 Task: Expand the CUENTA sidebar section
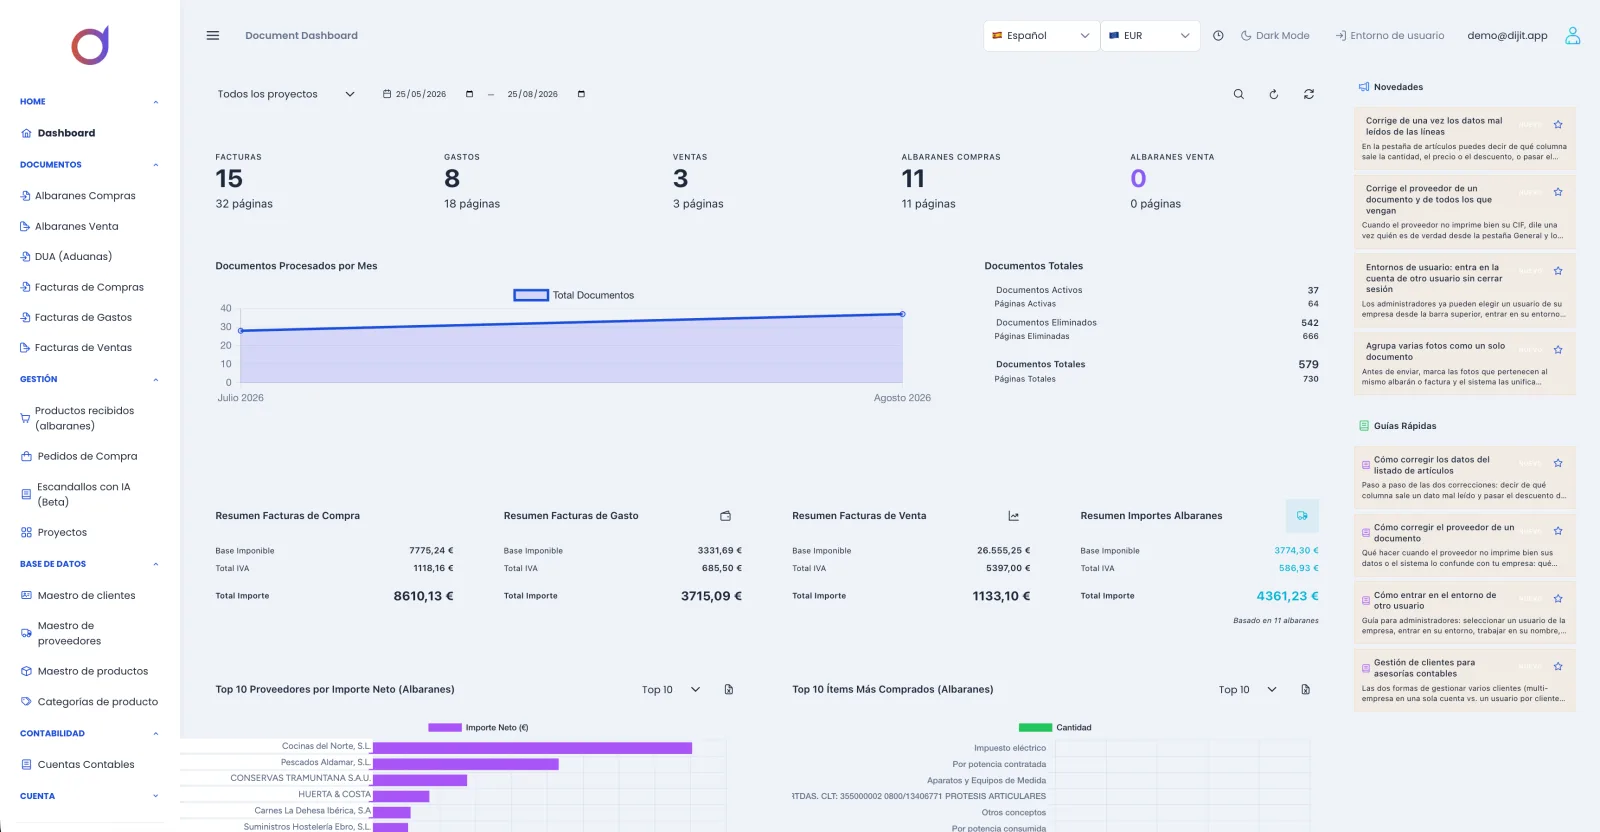pos(89,796)
